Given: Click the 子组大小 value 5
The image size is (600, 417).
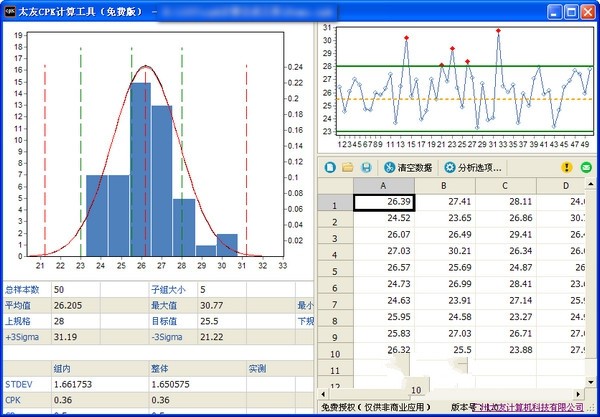Looking at the screenshot, I should 203,290.
